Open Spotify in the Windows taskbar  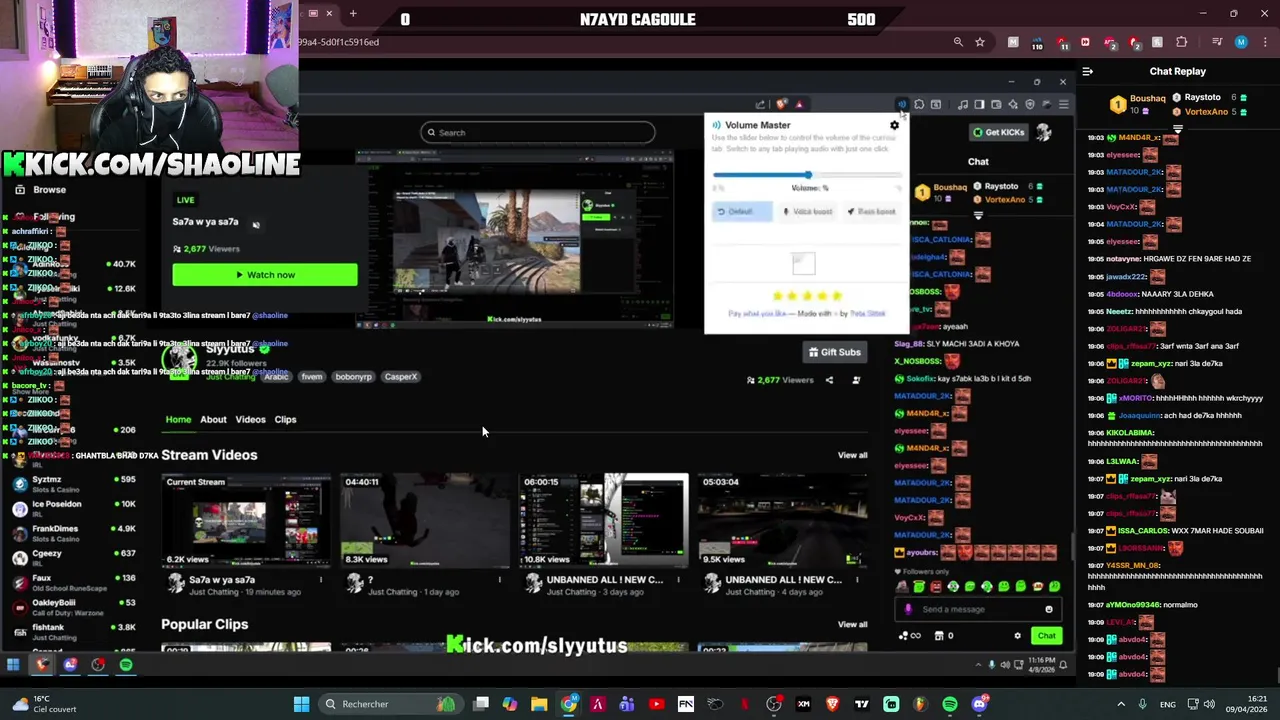(950, 704)
